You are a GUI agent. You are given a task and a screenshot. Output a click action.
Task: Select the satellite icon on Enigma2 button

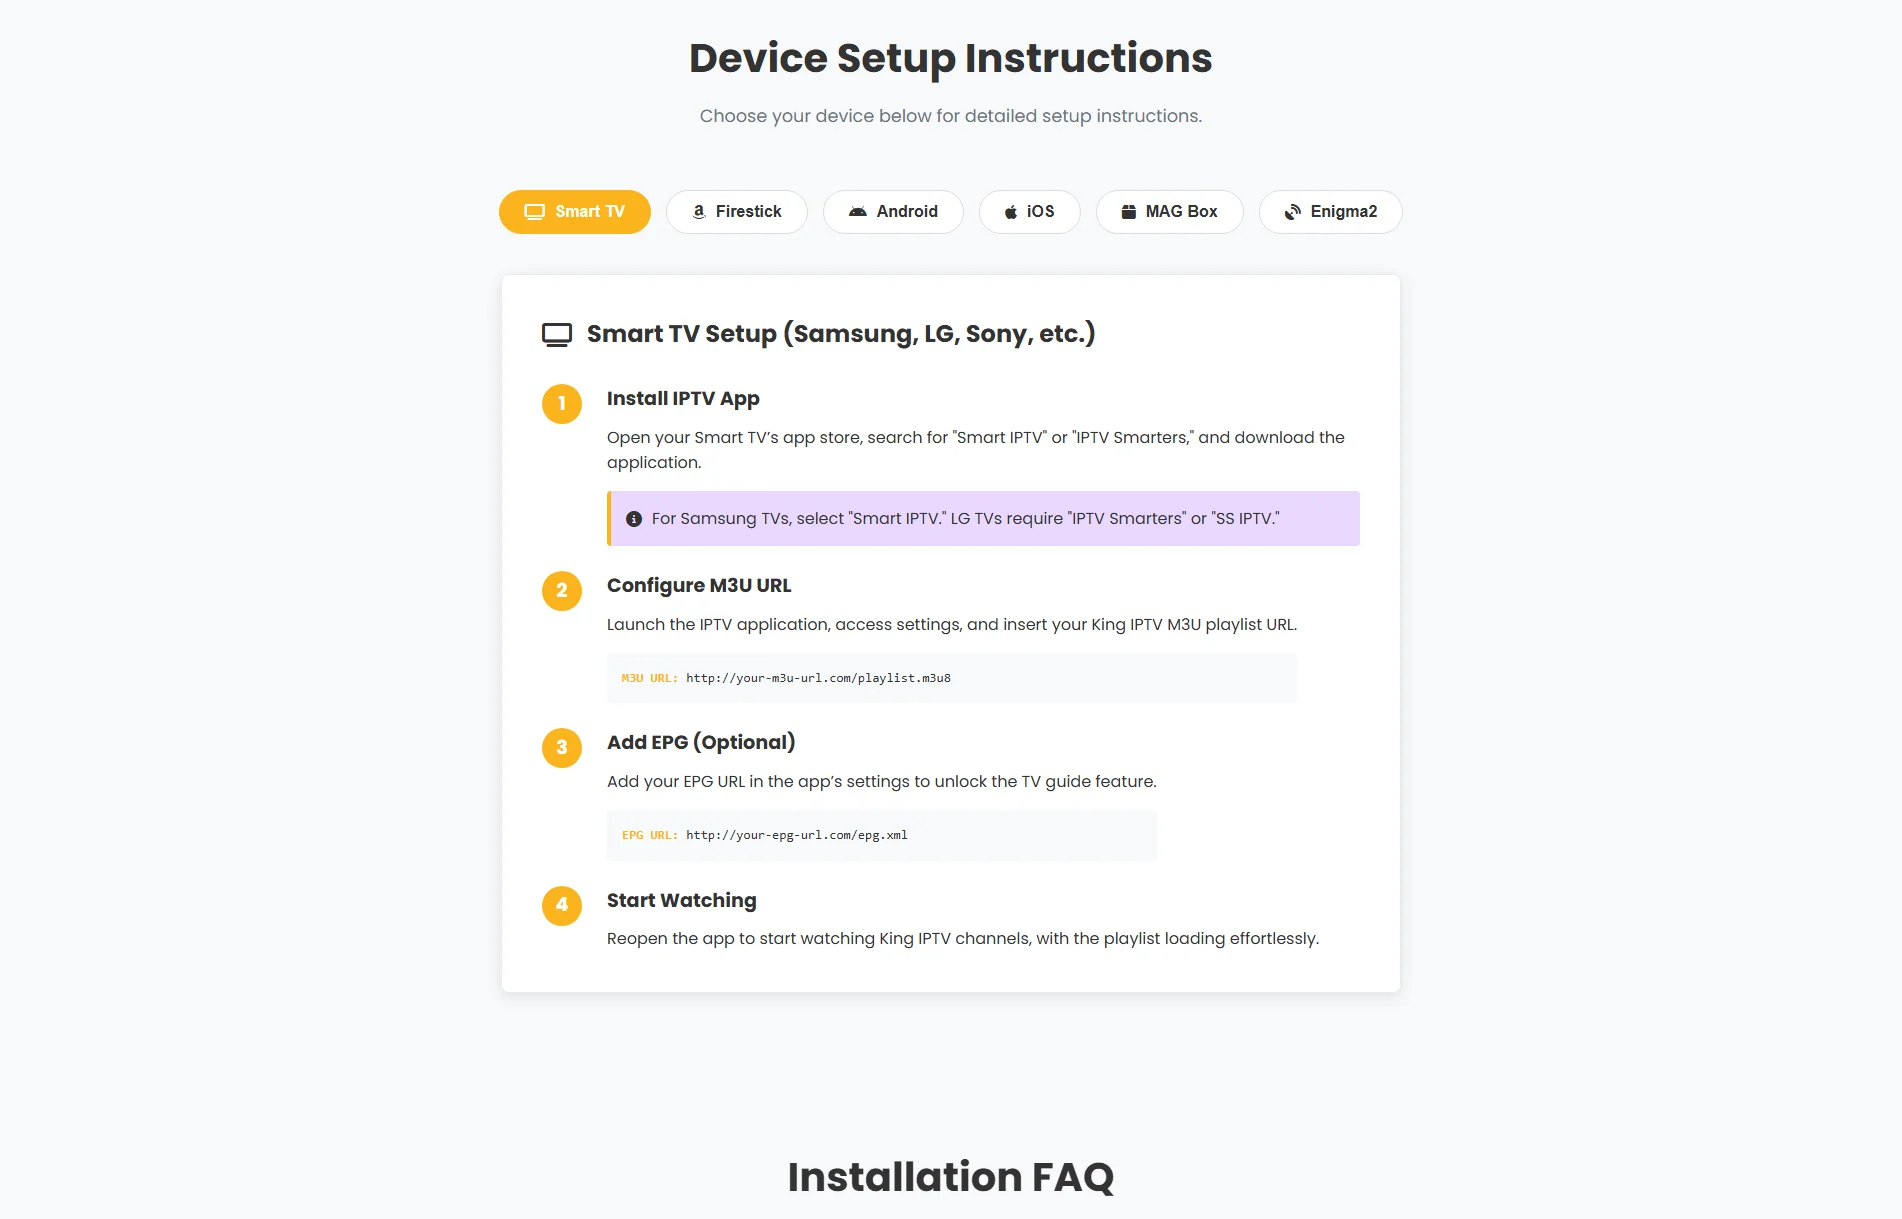tap(1292, 211)
